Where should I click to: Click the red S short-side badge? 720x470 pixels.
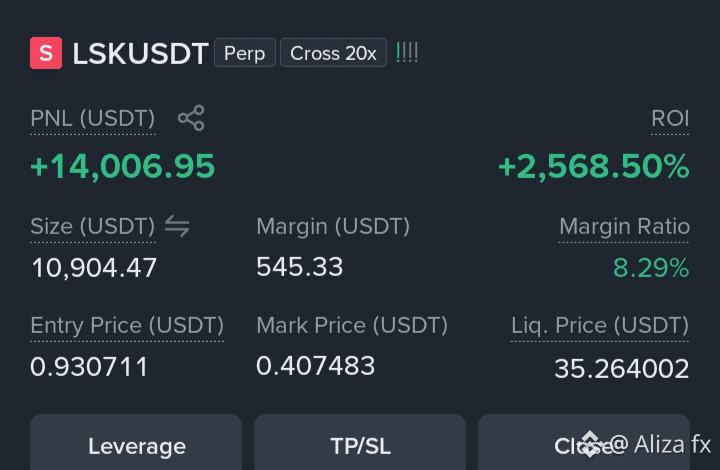tap(46, 53)
